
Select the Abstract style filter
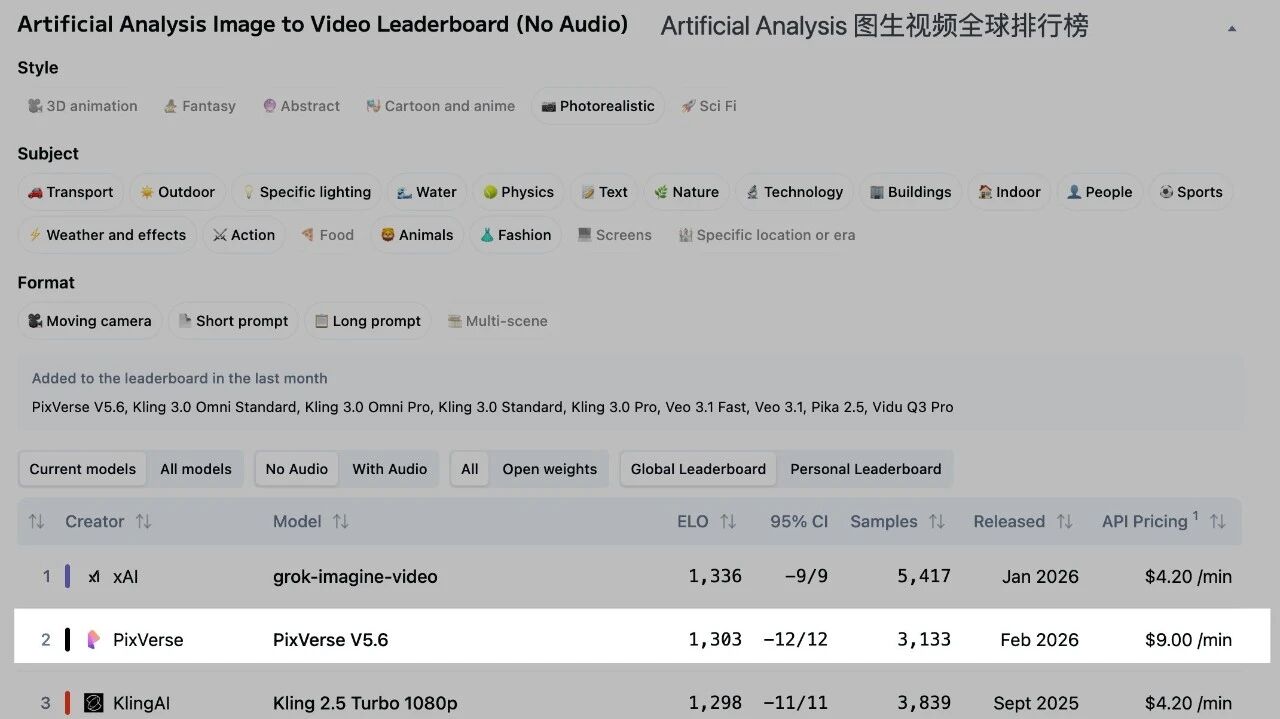click(x=301, y=106)
